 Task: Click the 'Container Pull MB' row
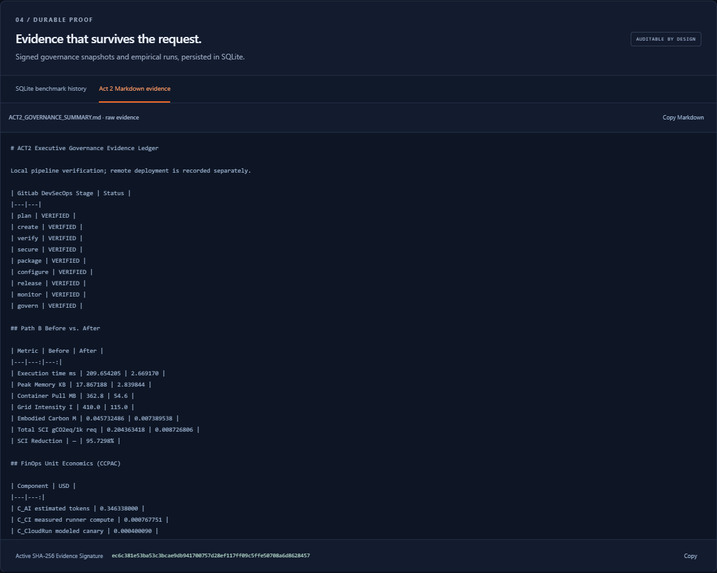pyautogui.click(x=72, y=396)
